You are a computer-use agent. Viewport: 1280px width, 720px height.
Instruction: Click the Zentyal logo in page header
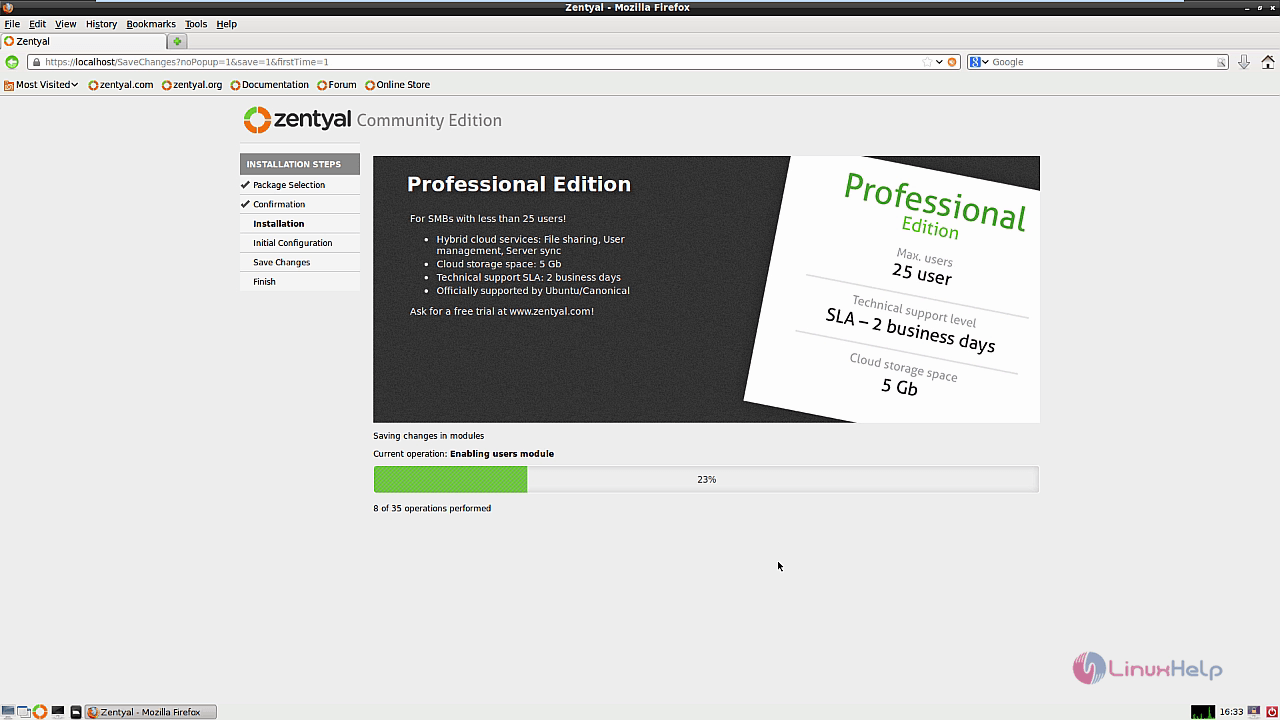[297, 120]
